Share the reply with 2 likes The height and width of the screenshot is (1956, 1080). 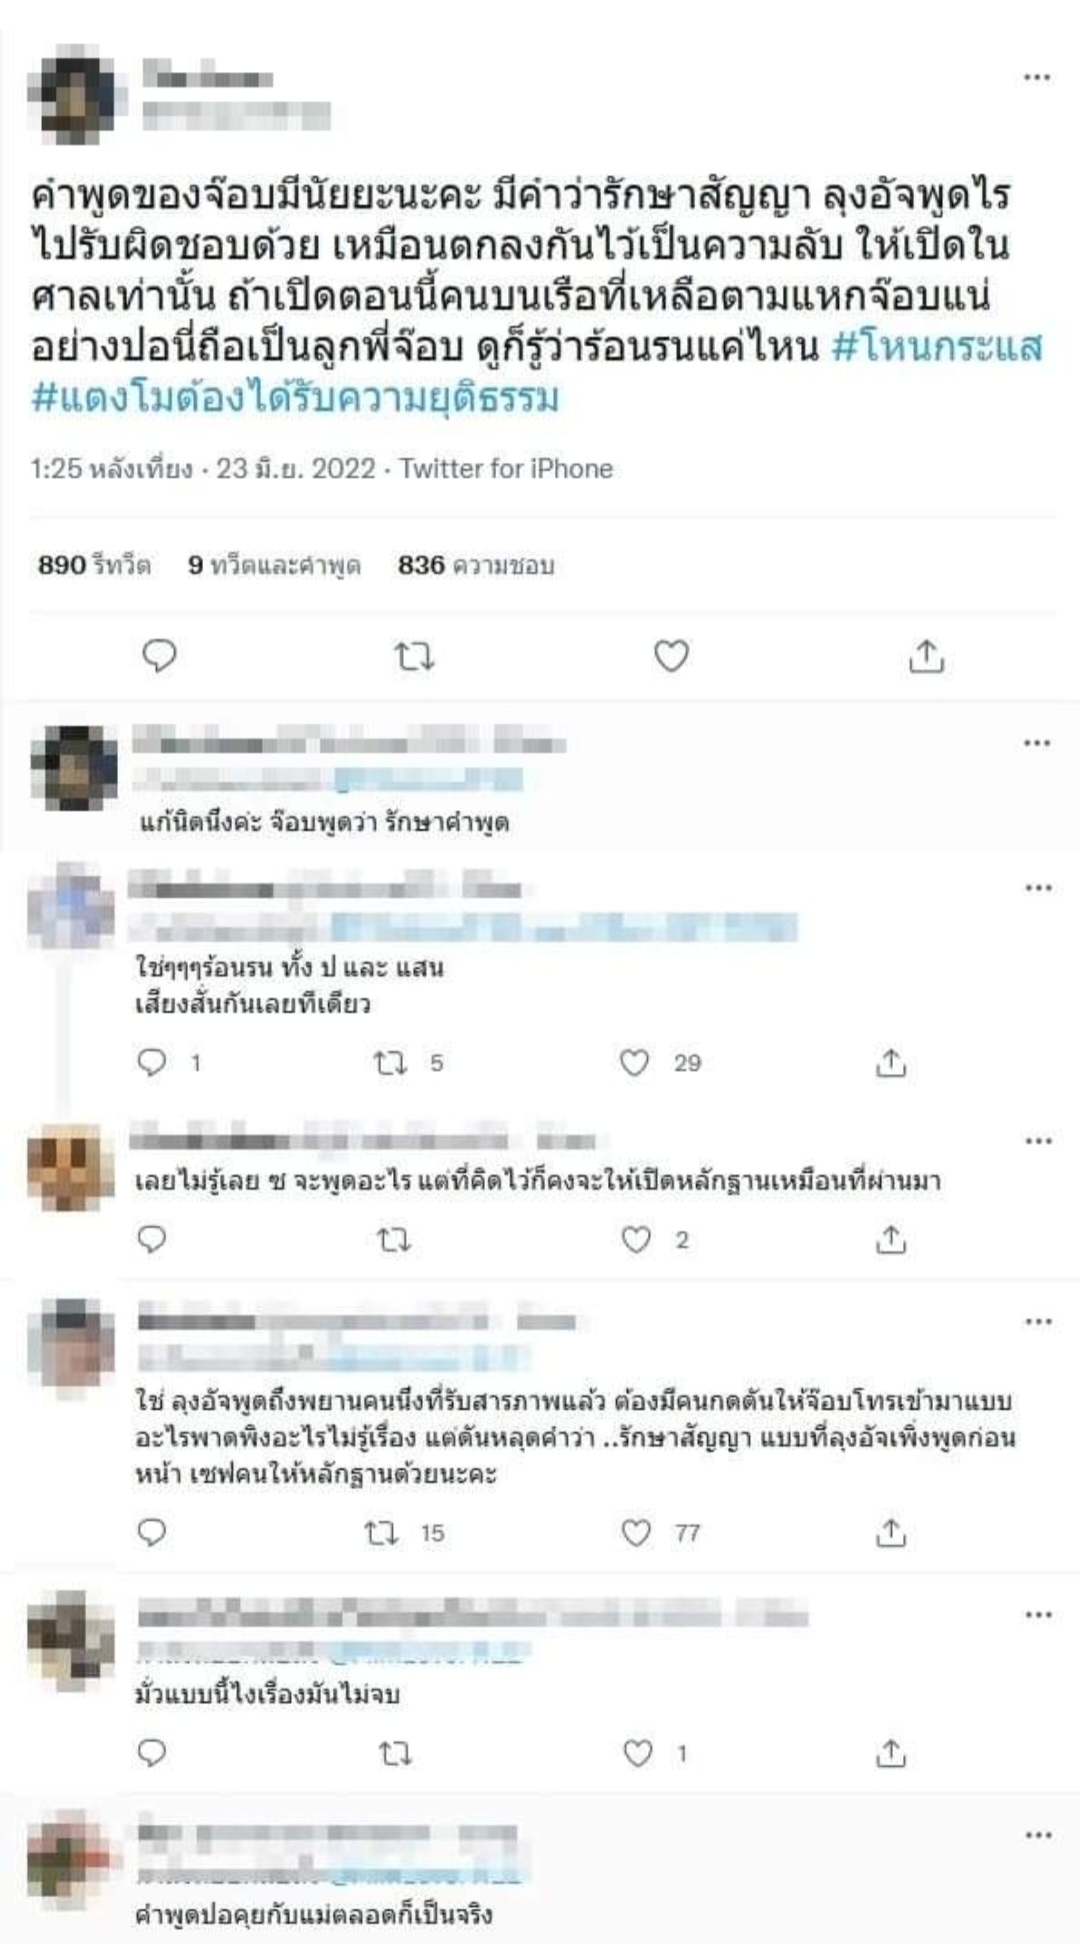tap(890, 1240)
